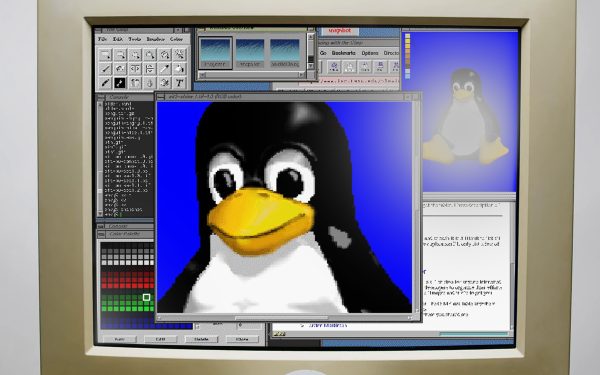Select the horizontal flip tool
This screenshot has width=600, height=375.
tap(135, 69)
